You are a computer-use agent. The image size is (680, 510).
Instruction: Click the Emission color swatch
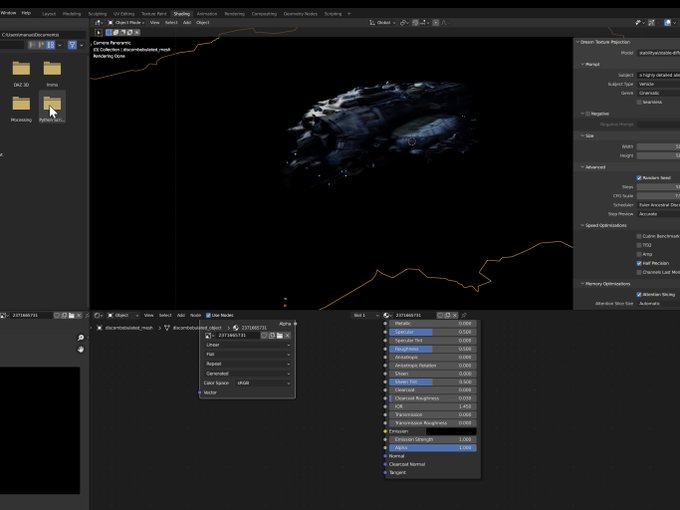coord(451,432)
